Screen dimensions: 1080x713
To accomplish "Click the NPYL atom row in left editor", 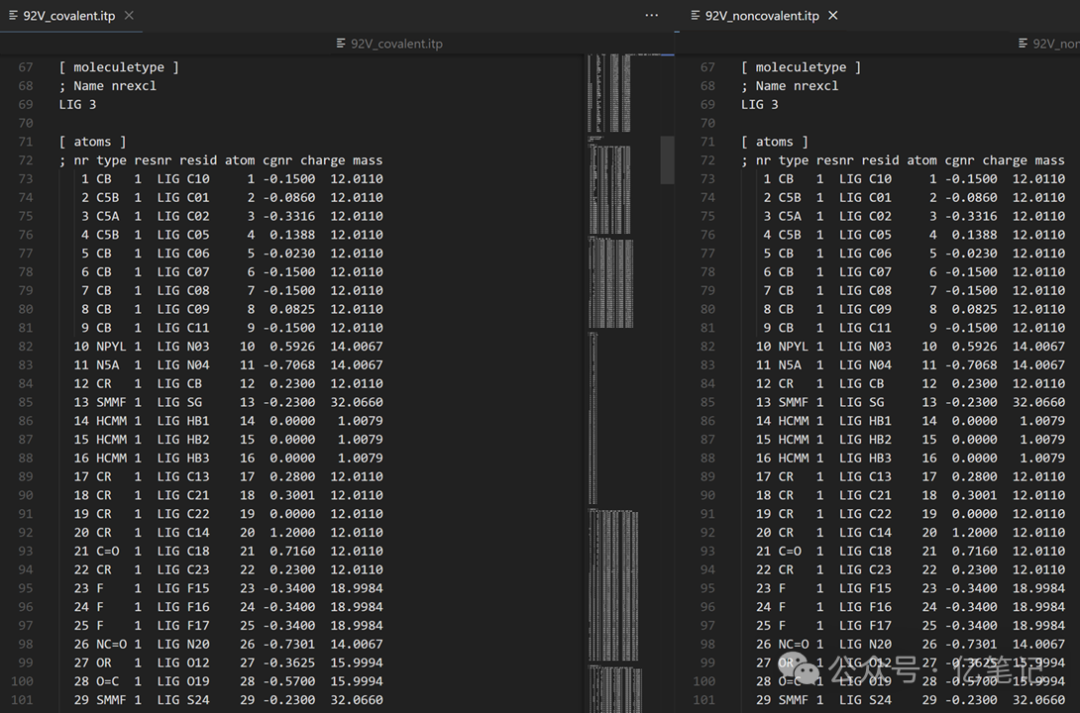I will pyautogui.click(x=228, y=346).
